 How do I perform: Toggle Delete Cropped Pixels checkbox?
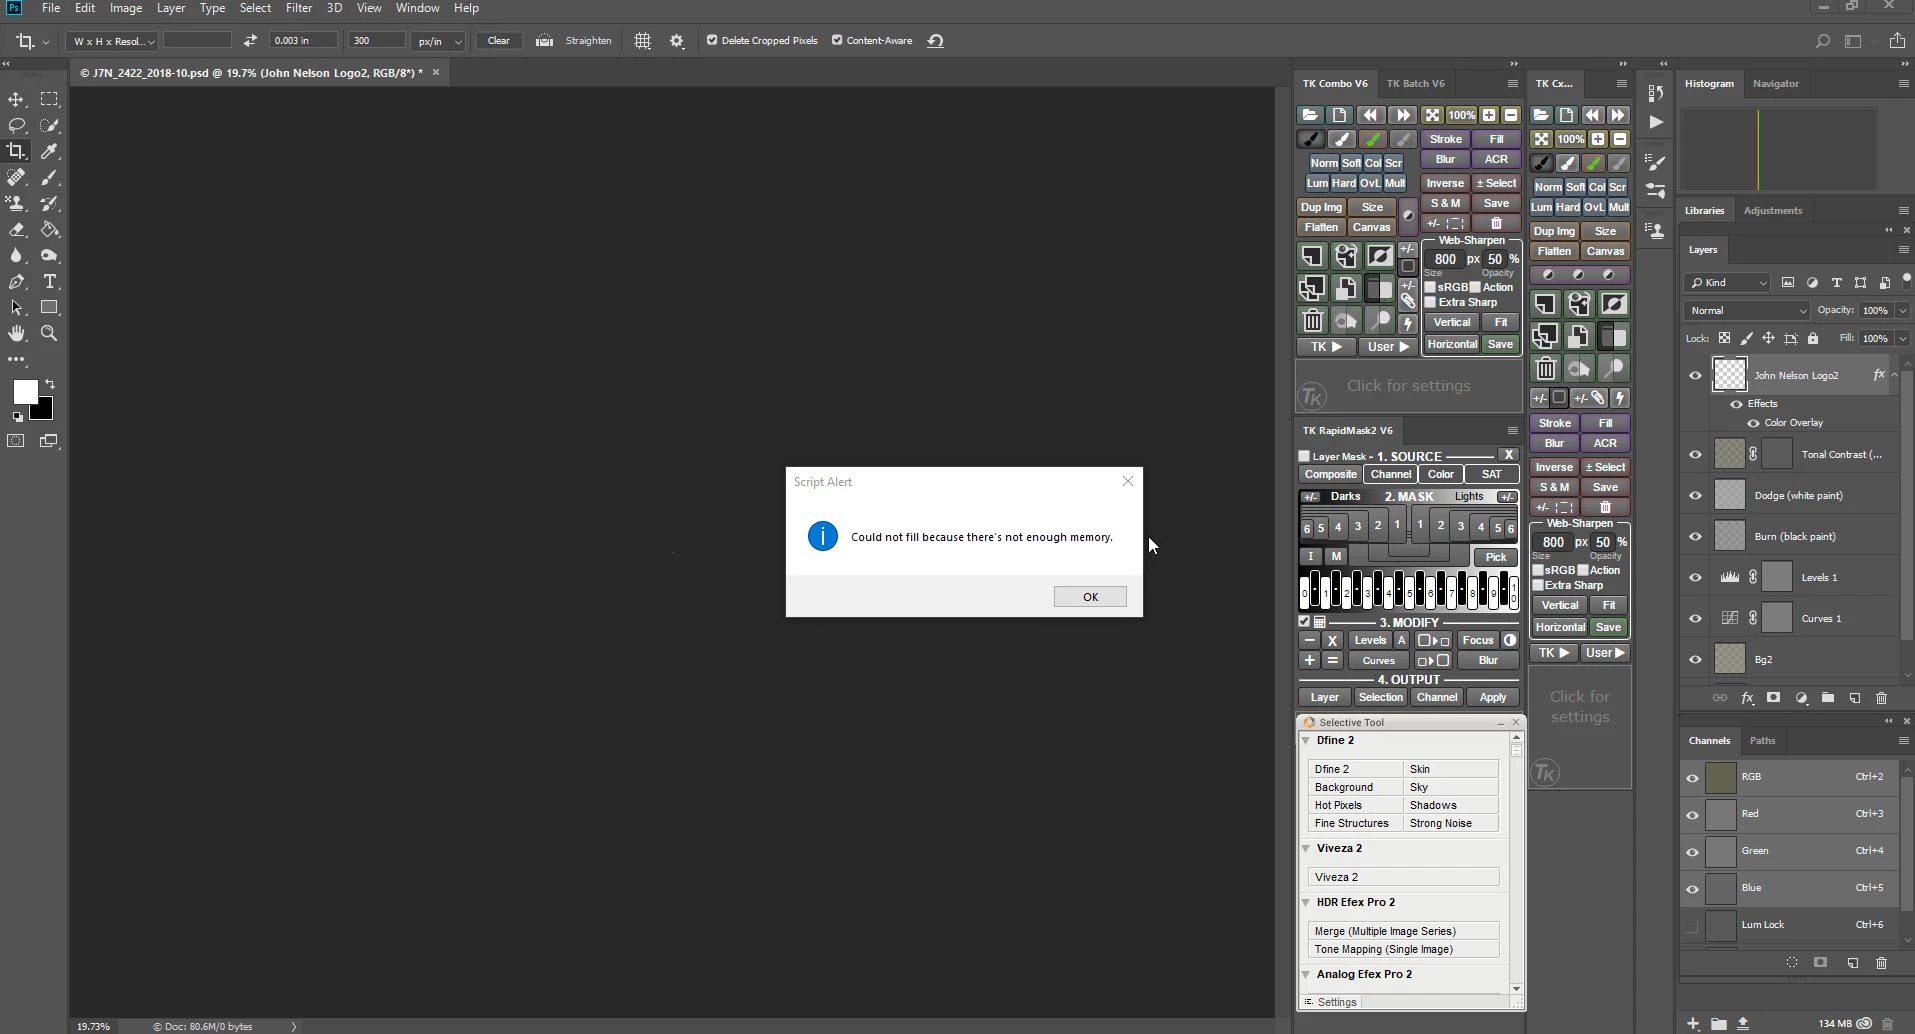pyautogui.click(x=712, y=41)
